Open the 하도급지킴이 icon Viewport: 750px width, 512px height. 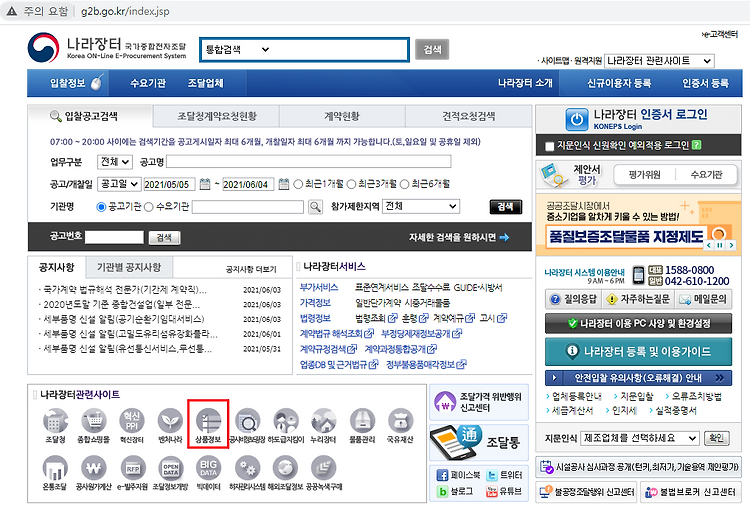pyautogui.click(x=286, y=421)
